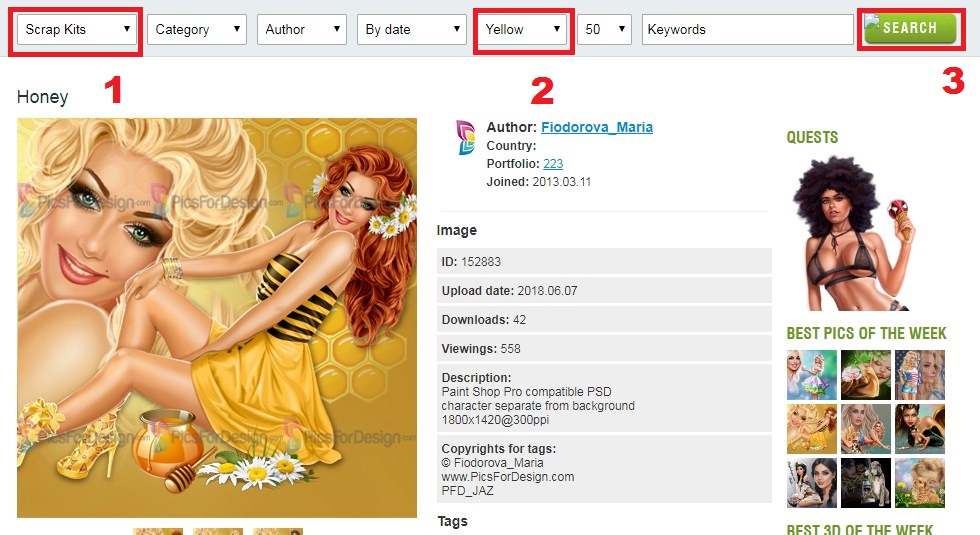Click the Joined: 2013.03.11 text

(x=539, y=182)
